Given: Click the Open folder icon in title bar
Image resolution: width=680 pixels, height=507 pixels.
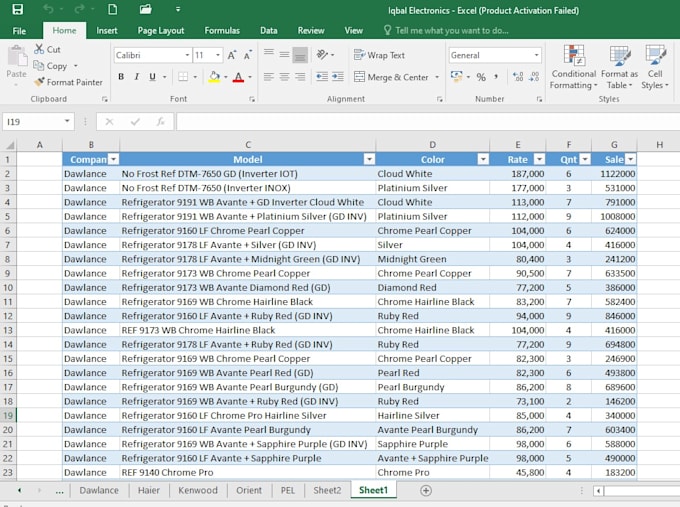Looking at the screenshot, I should pyautogui.click(x=145, y=9).
